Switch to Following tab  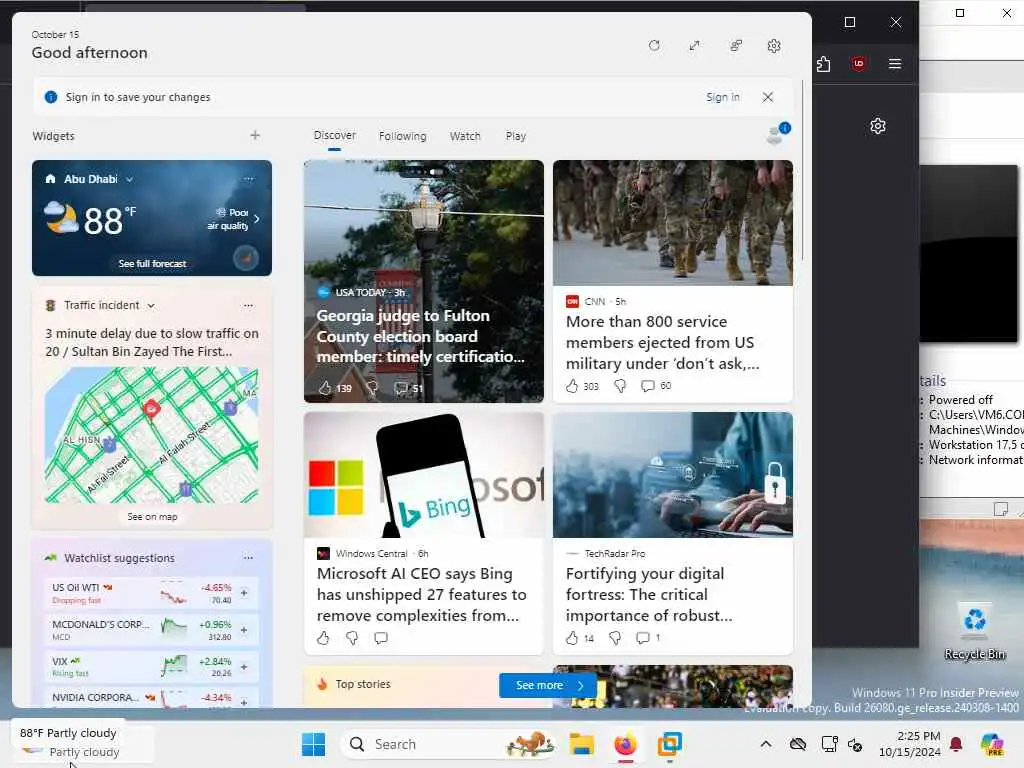click(402, 136)
